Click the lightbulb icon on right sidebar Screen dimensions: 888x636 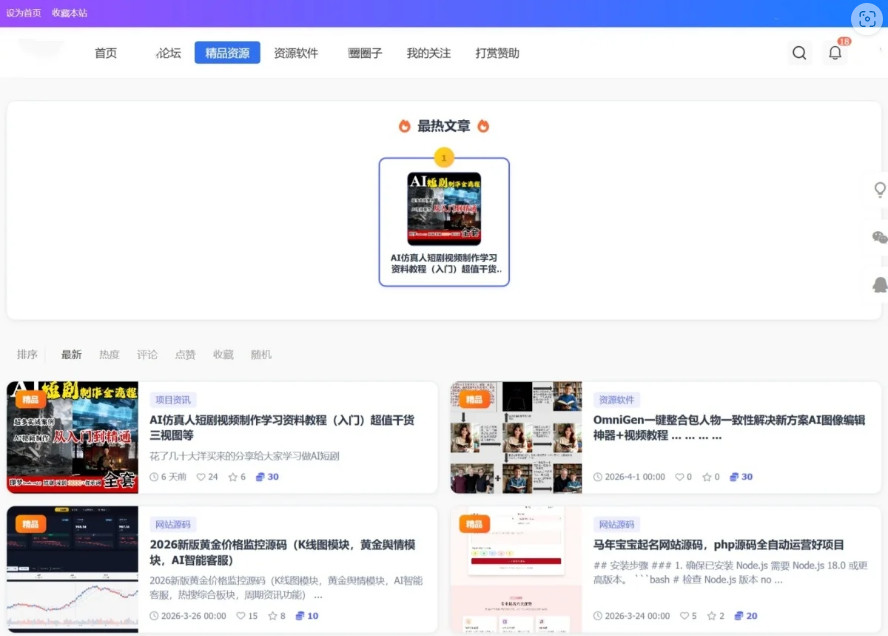coord(880,190)
